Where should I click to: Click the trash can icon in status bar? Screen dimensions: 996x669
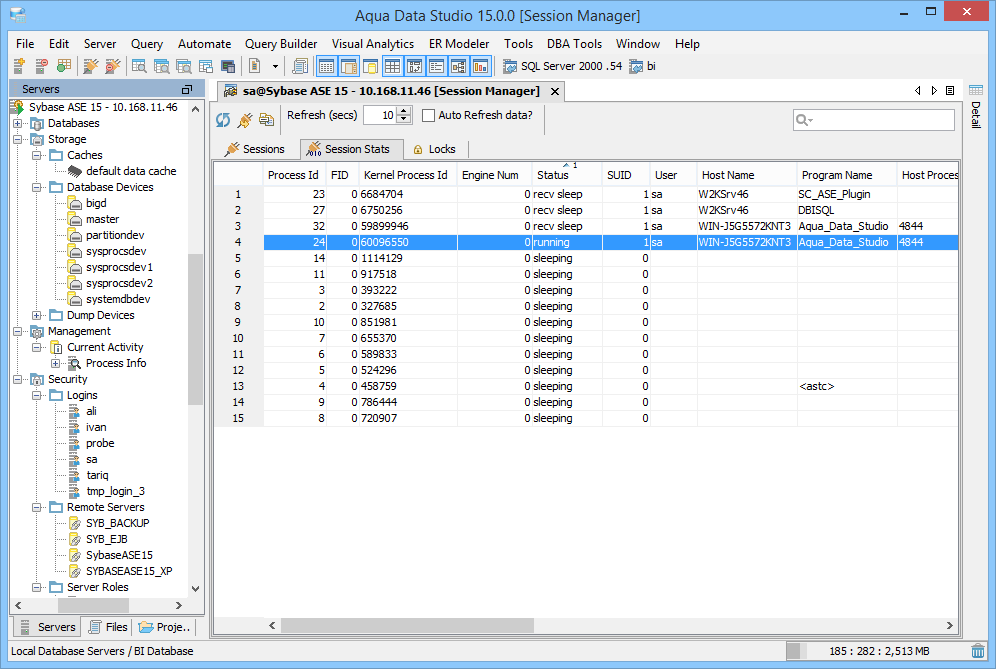tap(978, 651)
